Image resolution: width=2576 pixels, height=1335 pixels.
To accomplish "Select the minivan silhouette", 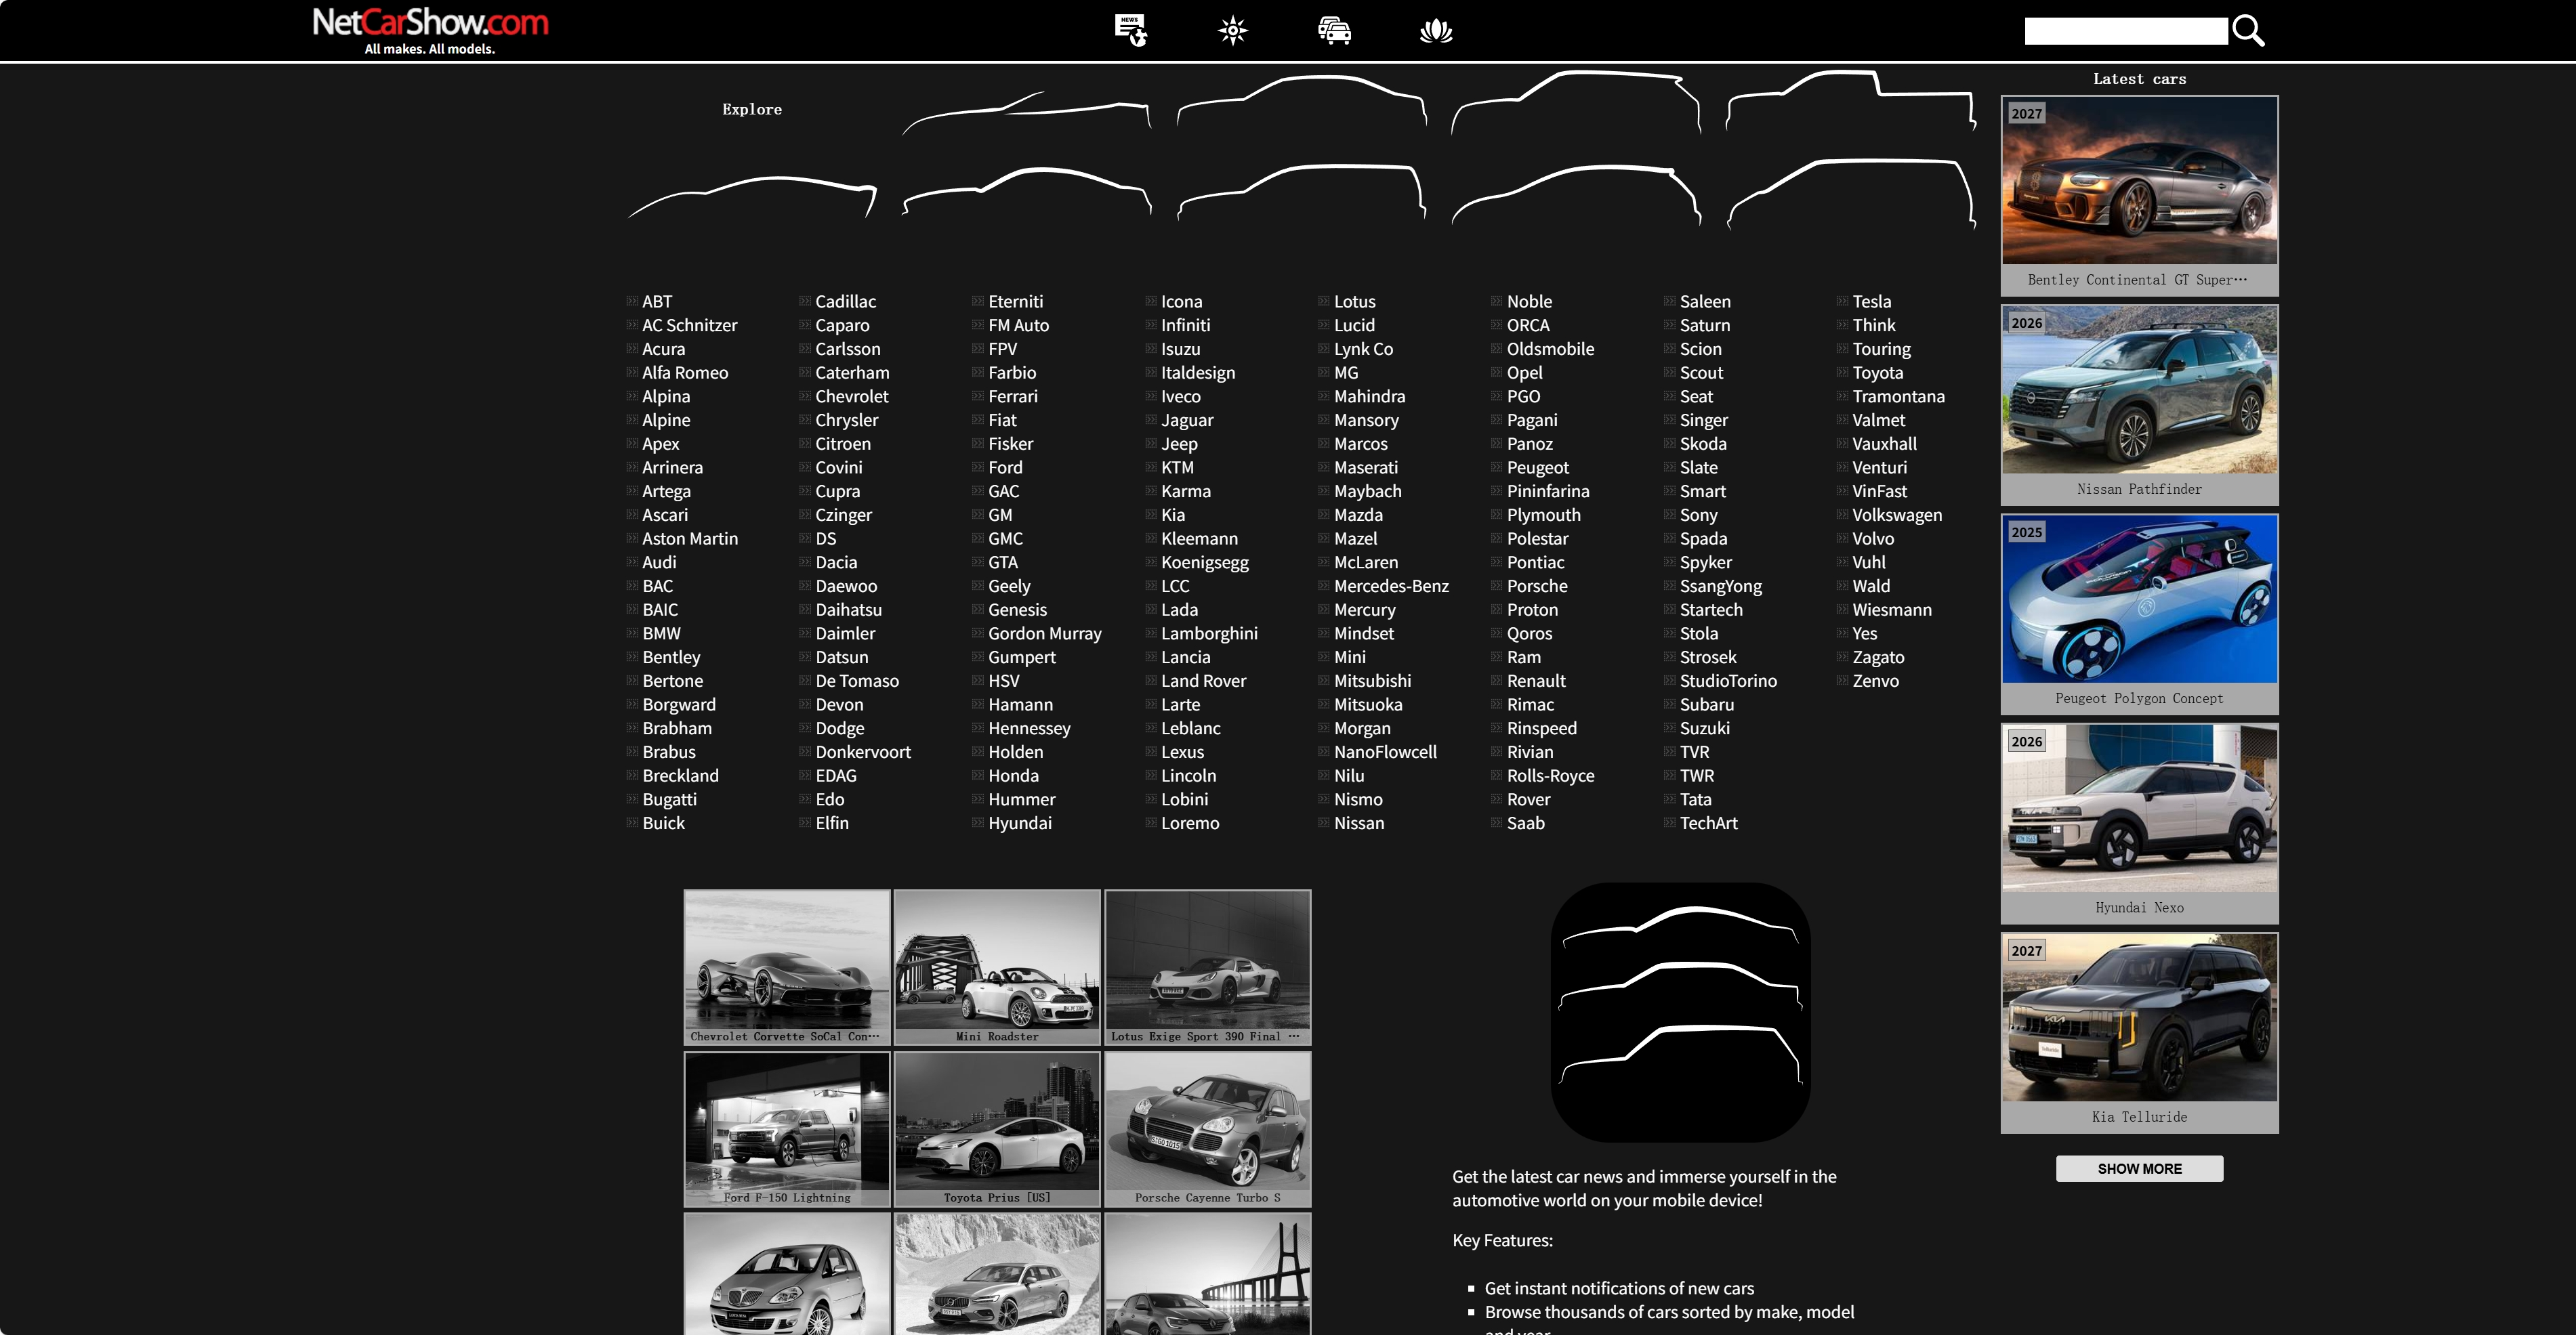I will tap(1851, 194).
